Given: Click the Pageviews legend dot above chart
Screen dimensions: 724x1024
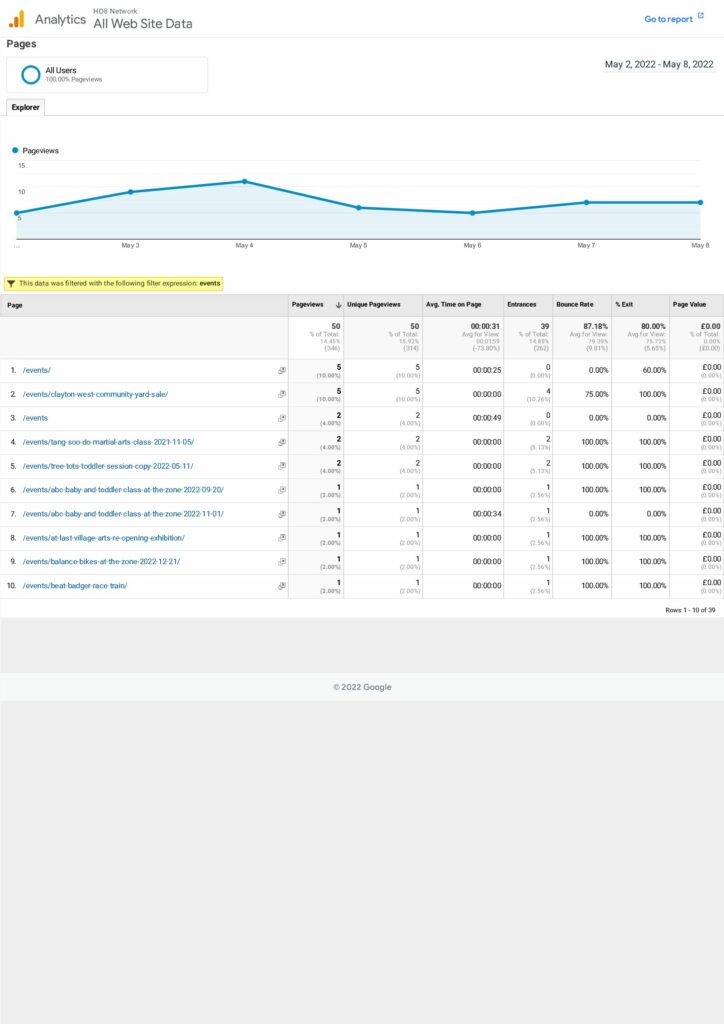Looking at the screenshot, I should coord(15,150).
